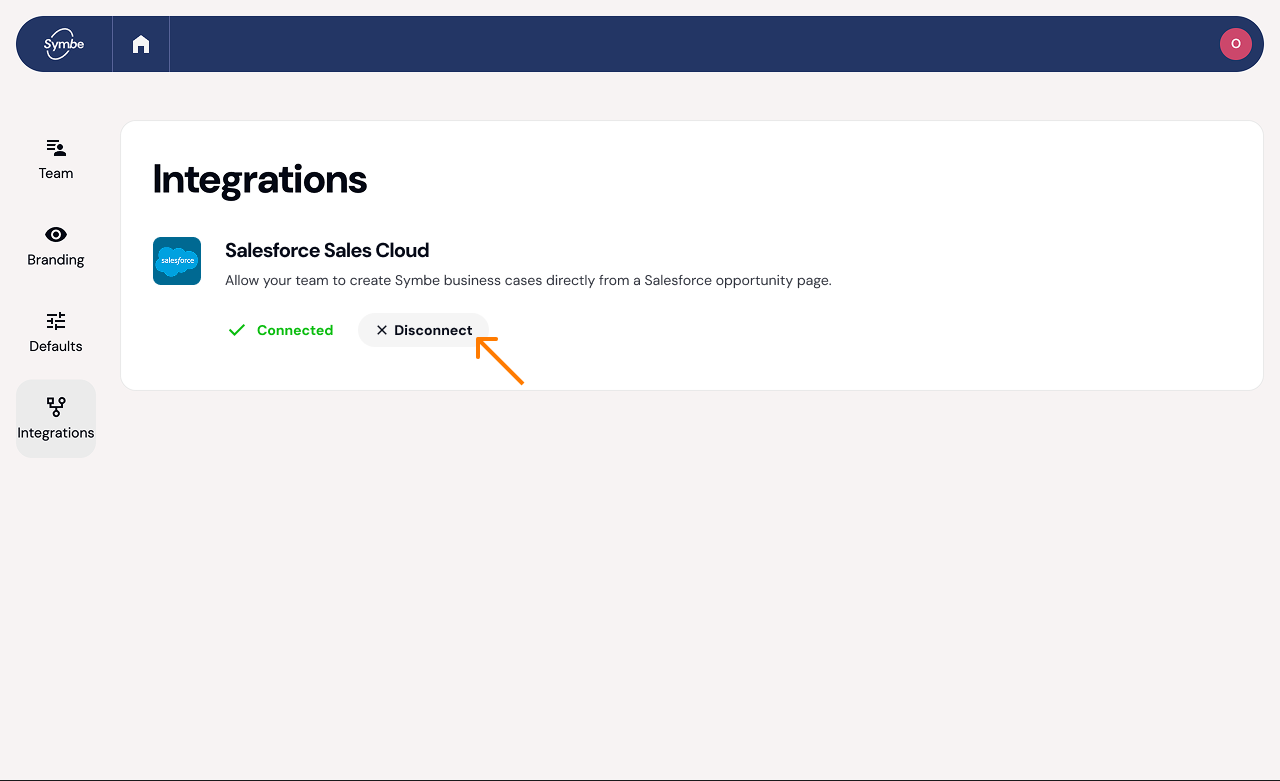This screenshot has width=1280, height=781.
Task: Open the user avatar menu
Action: [1235, 44]
